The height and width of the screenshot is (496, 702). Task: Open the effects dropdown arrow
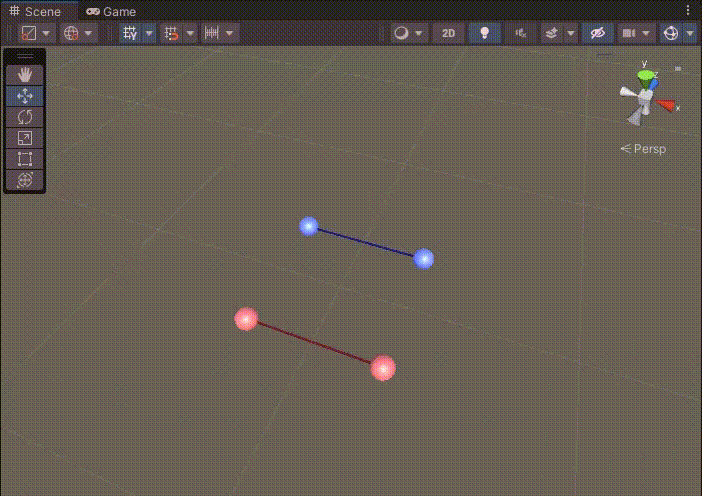click(x=571, y=33)
